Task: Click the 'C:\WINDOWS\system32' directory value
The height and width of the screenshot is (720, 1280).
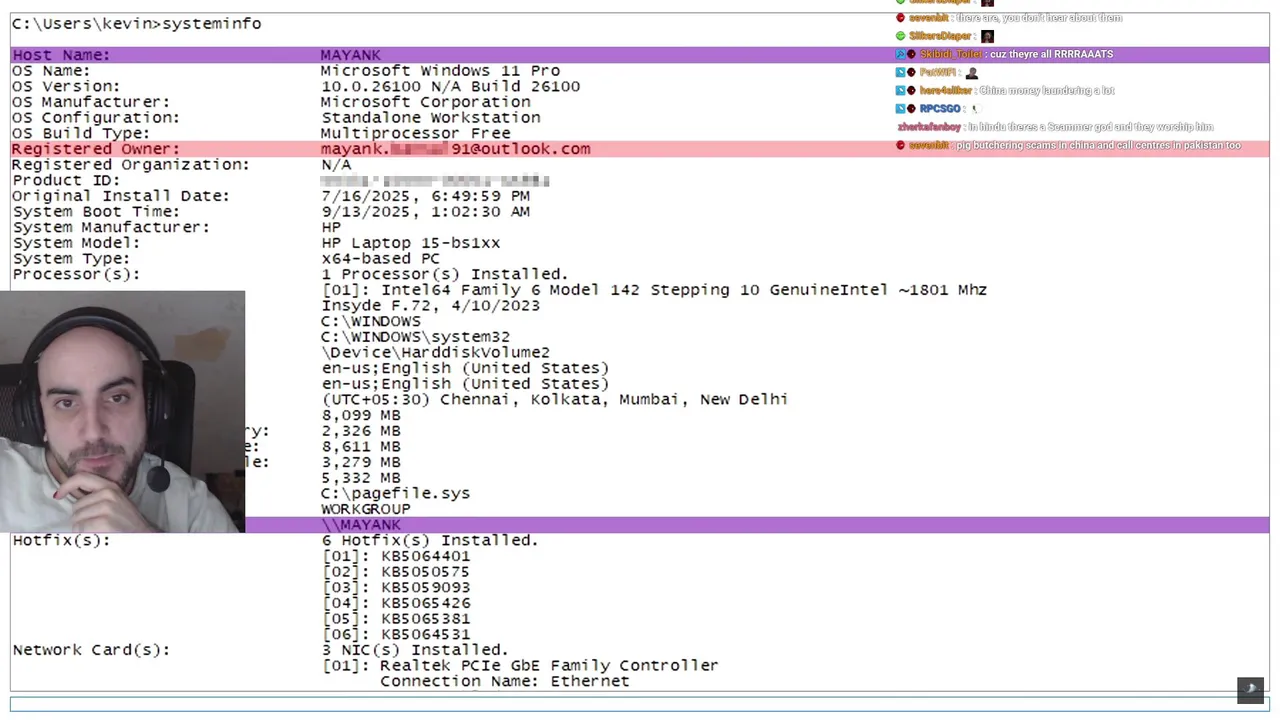Action: coord(415,337)
